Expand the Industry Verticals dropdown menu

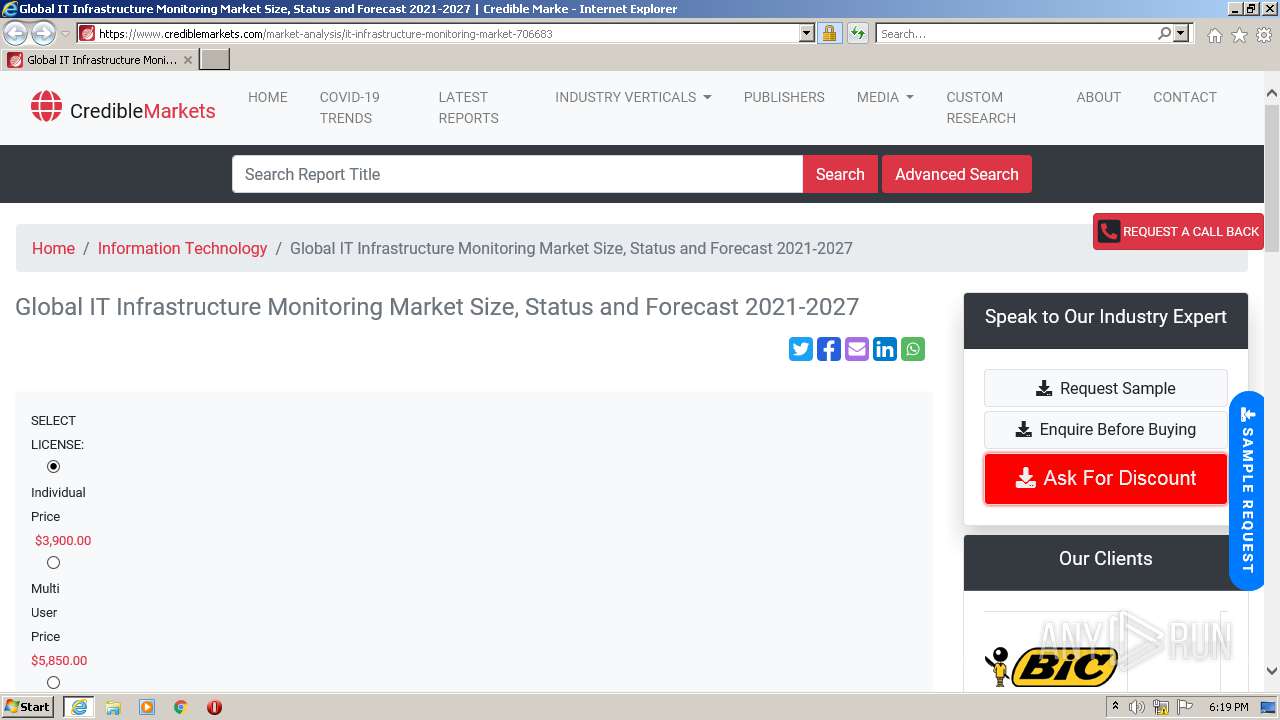pyautogui.click(x=633, y=97)
